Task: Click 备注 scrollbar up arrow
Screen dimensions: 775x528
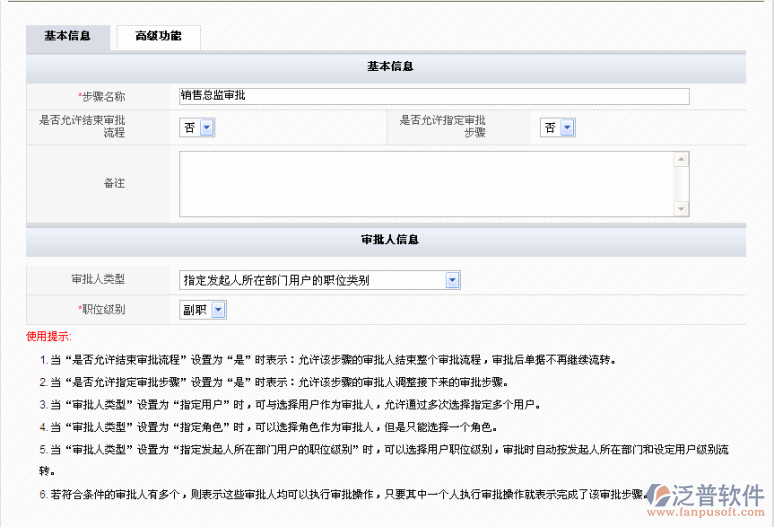Action: (x=682, y=159)
